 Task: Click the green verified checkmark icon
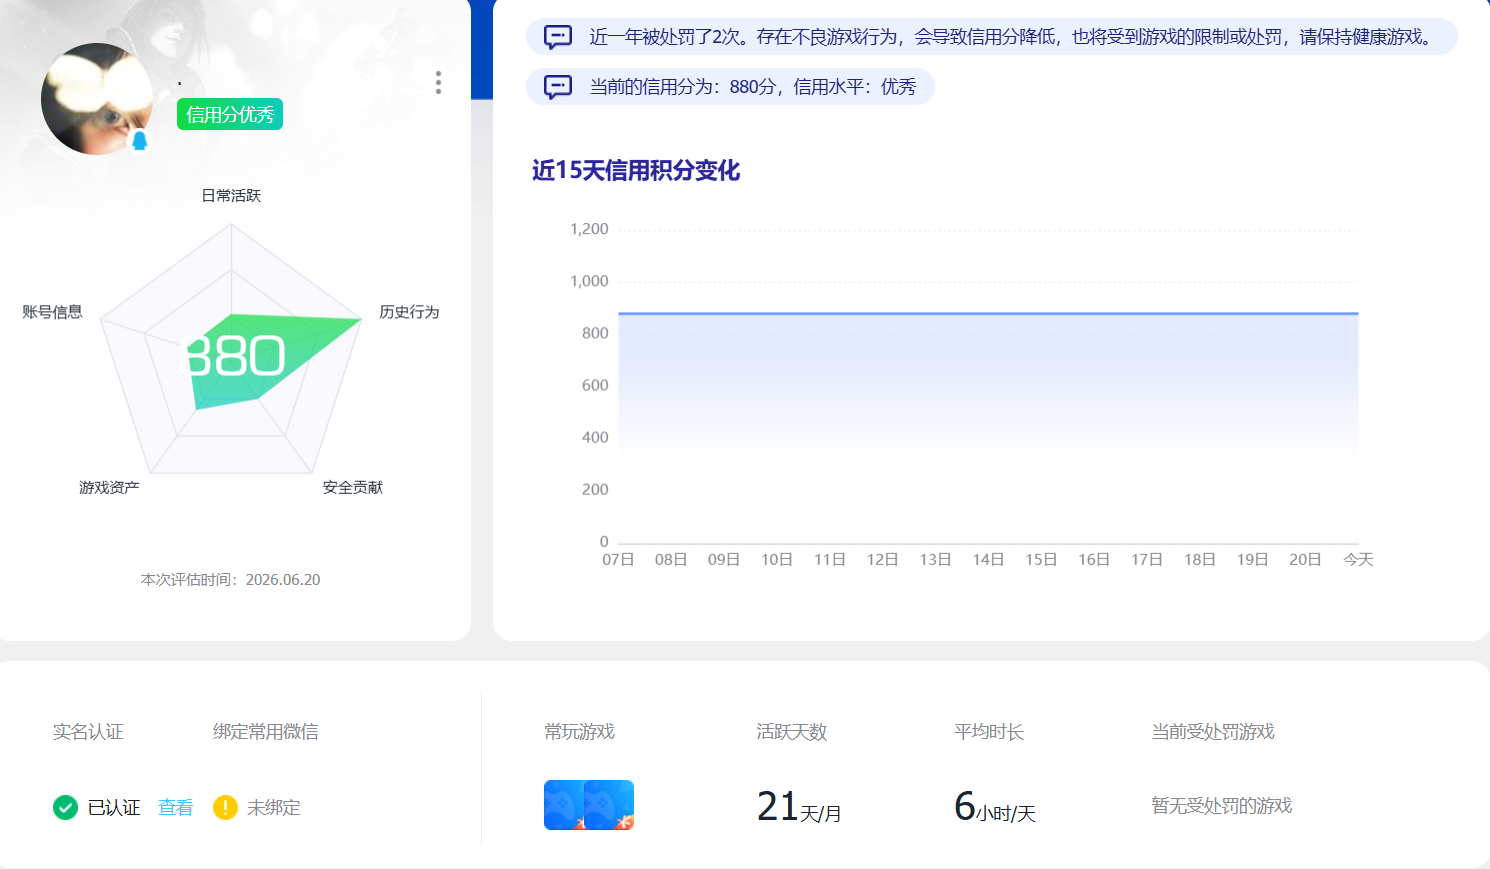[x=65, y=807]
